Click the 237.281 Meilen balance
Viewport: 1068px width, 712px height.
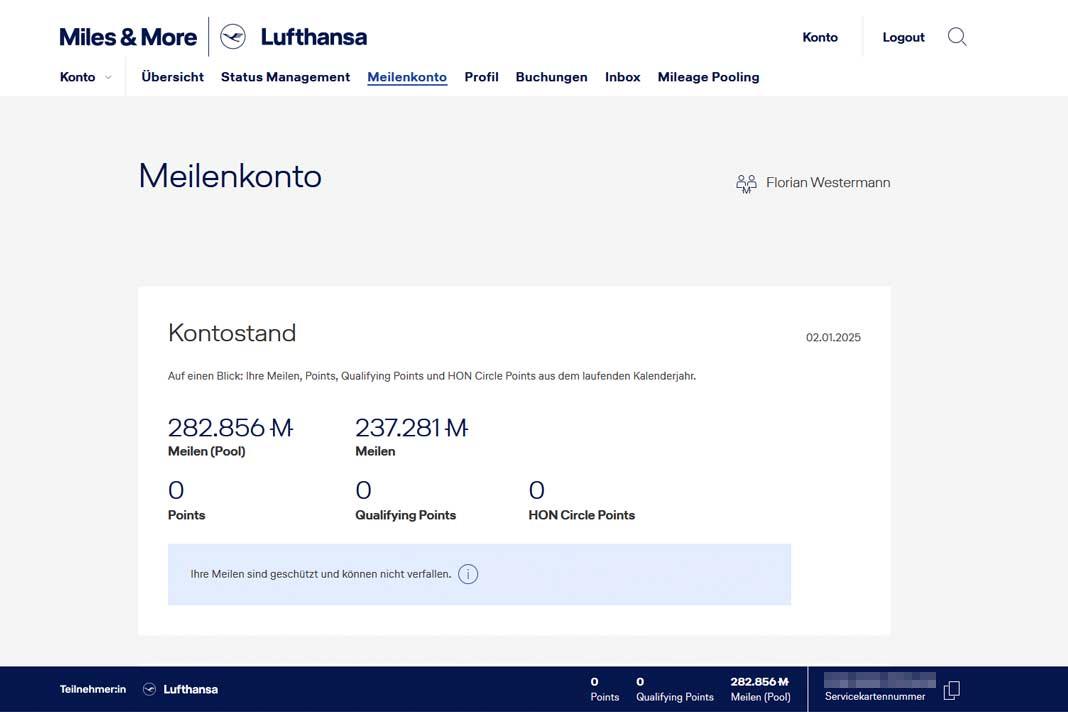coord(411,428)
